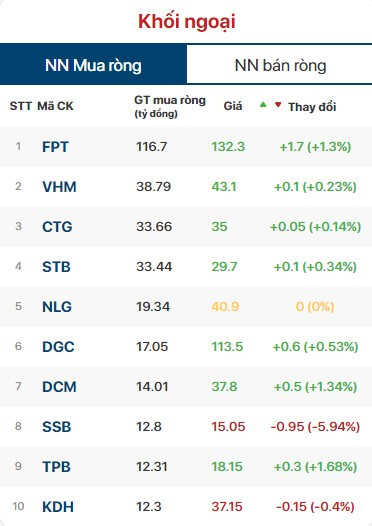
Task: Select the NN Mua ròng tab
Action: point(93,64)
